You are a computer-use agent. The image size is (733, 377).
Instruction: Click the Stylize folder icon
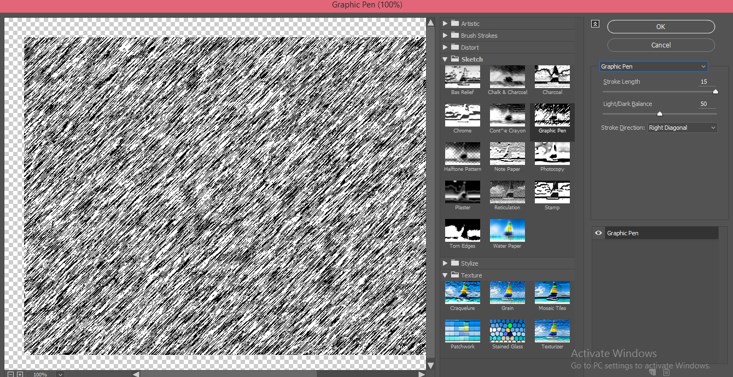click(x=454, y=263)
